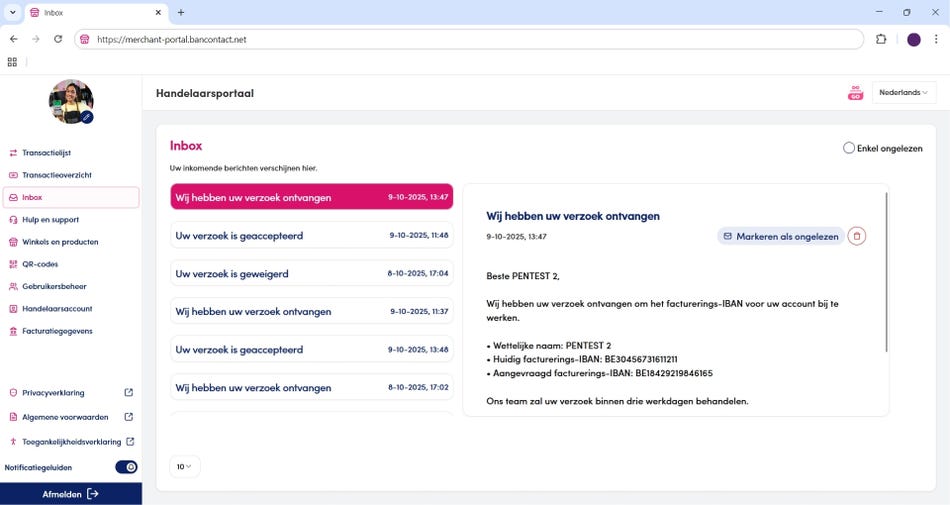Click the message detail vertical scrollbar

(x=886, y=272)
